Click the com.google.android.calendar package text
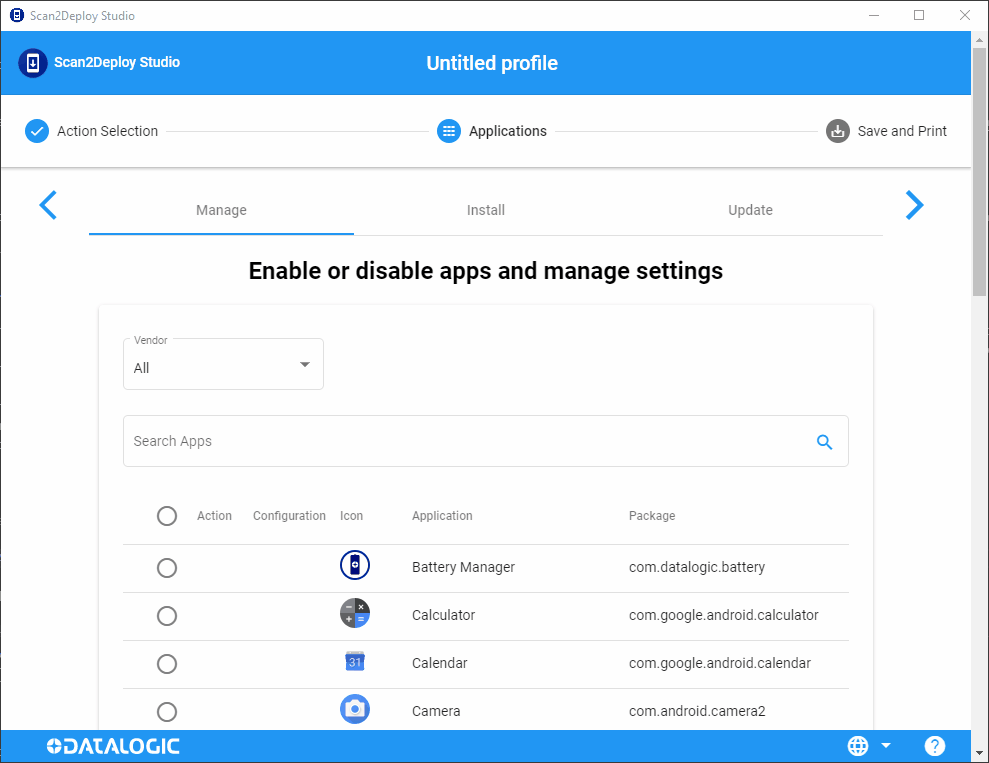 [x=720, y=663]
